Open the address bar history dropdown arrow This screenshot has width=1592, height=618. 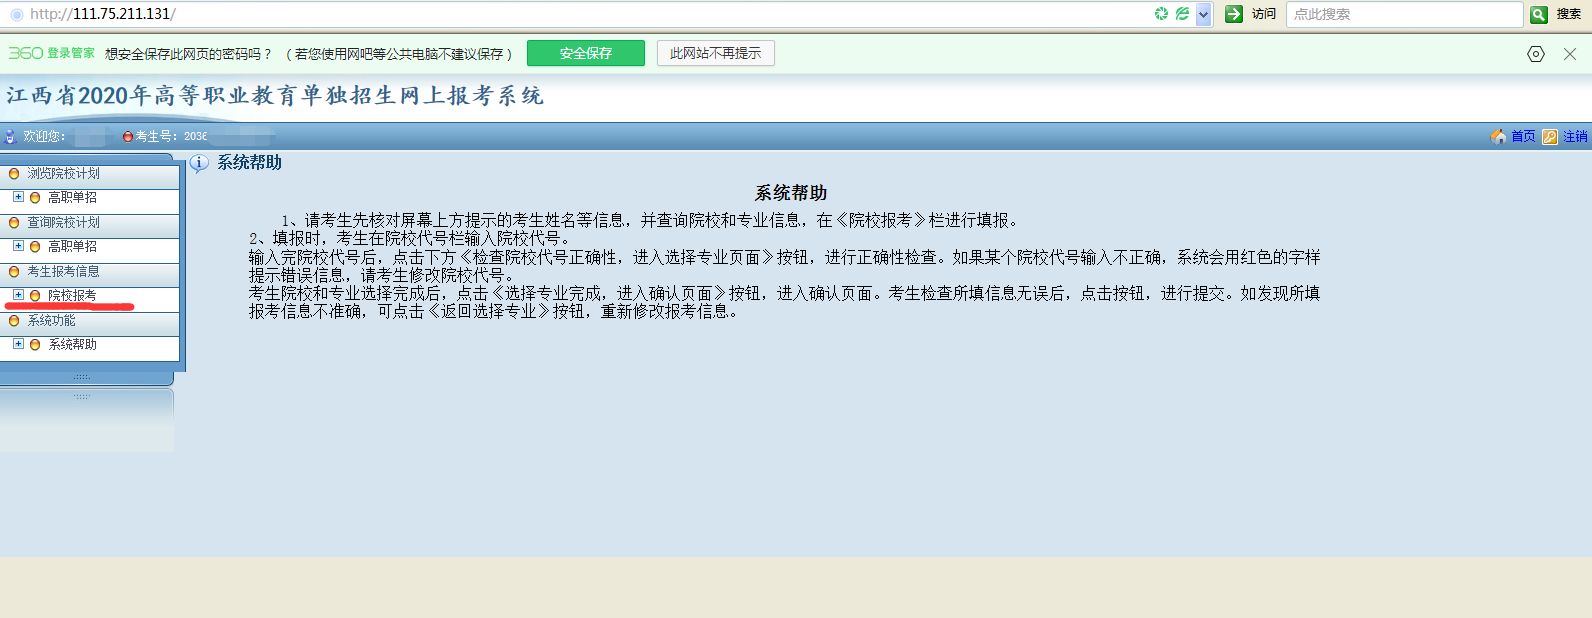click(x=1204, y=14)
